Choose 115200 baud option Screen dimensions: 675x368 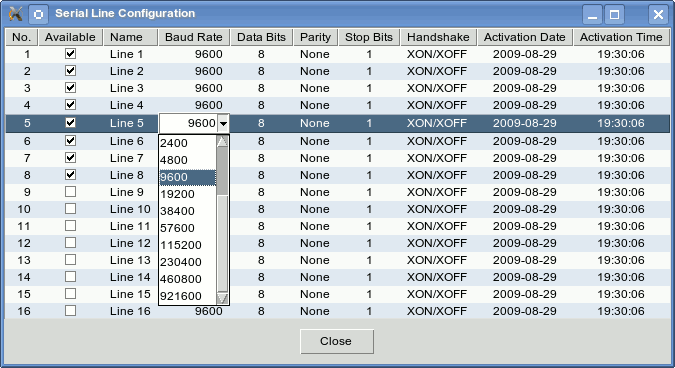(x=188, y=245)
